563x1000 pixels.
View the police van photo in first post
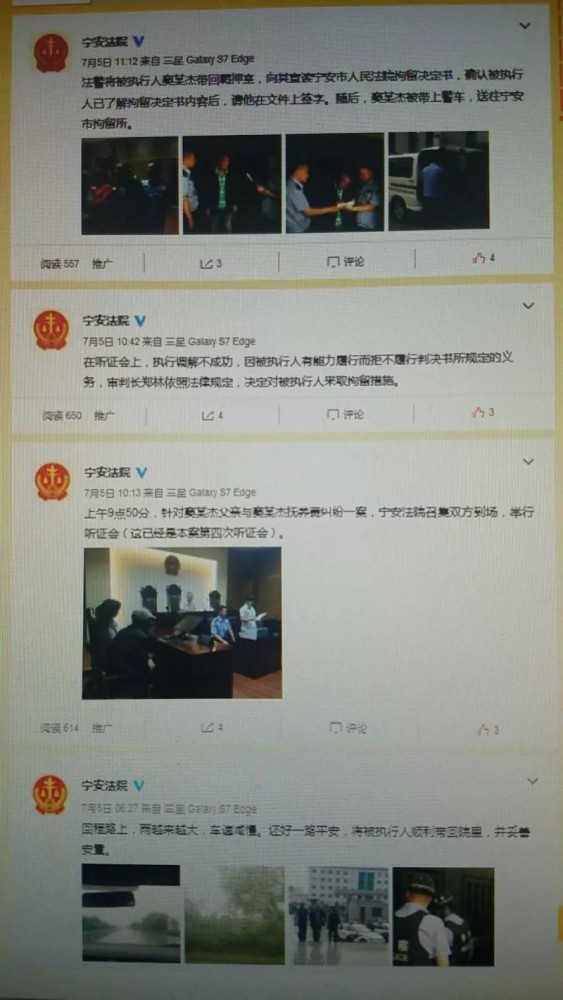pos(439,180)
